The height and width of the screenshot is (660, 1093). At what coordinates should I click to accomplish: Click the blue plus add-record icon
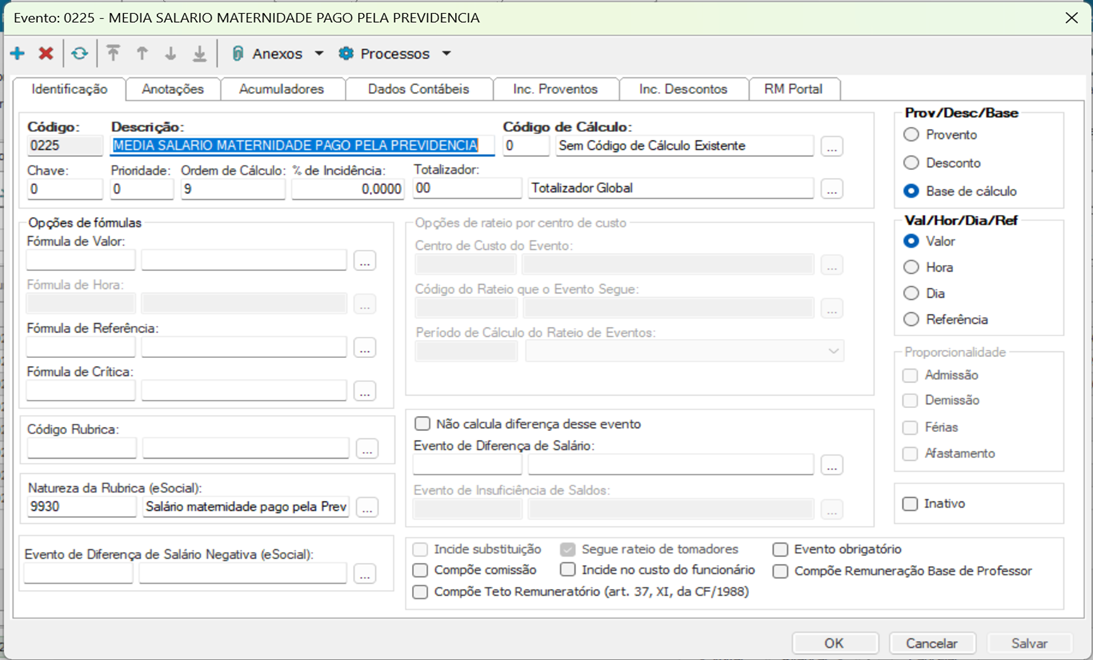[x=17, y=54]
